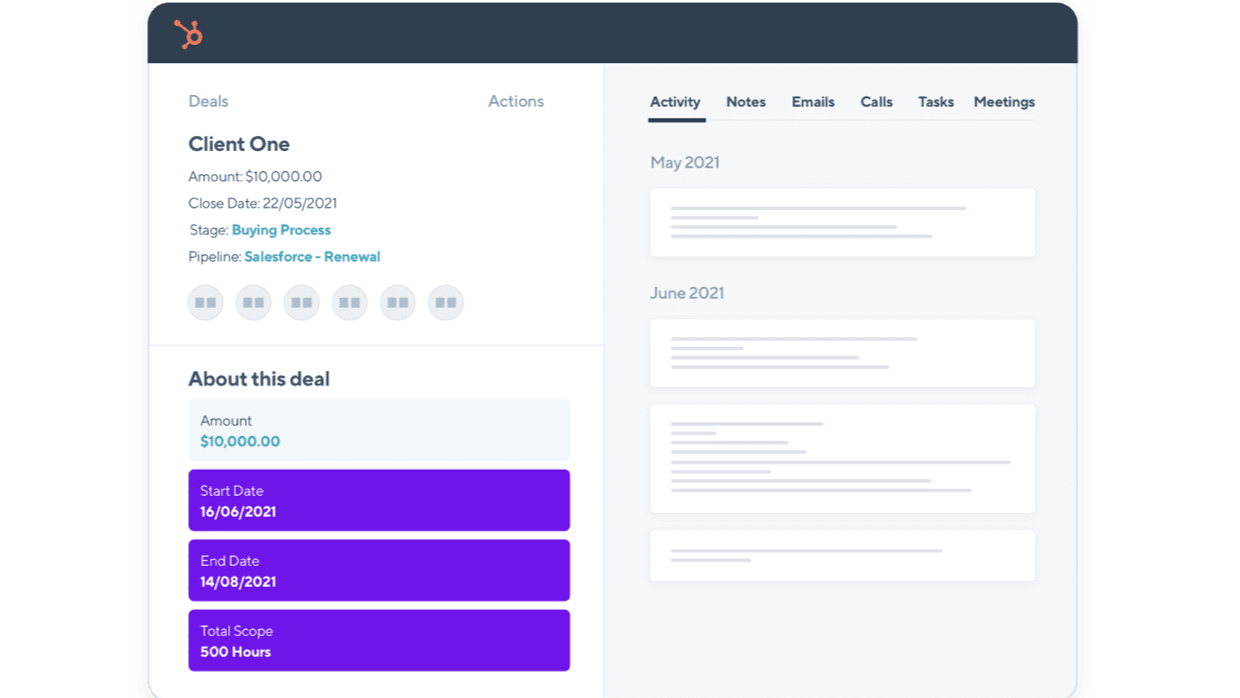Click the HubSpot sprocket logo
The height and width of the screenshot is (698, 1240).
[x=186, y=33]
